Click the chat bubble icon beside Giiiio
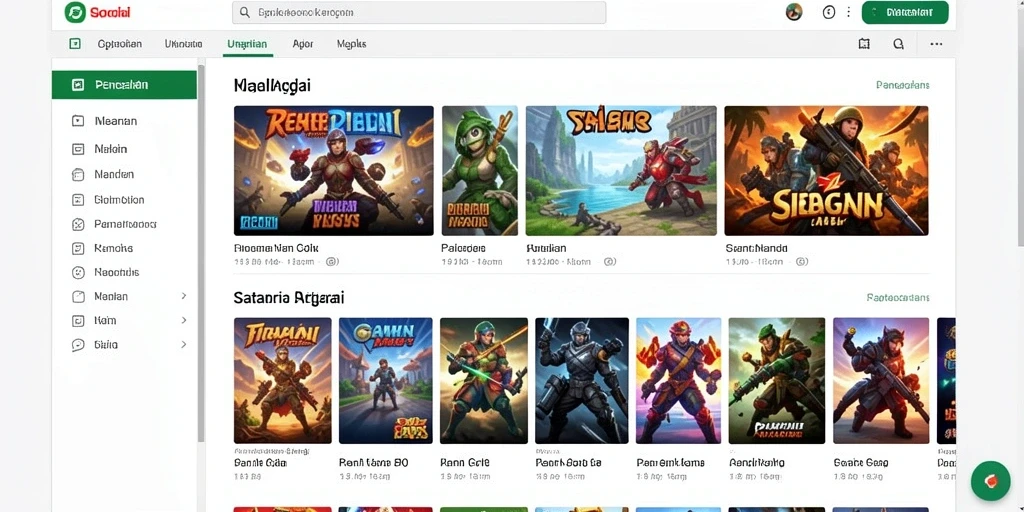 [x=78, y=345]
